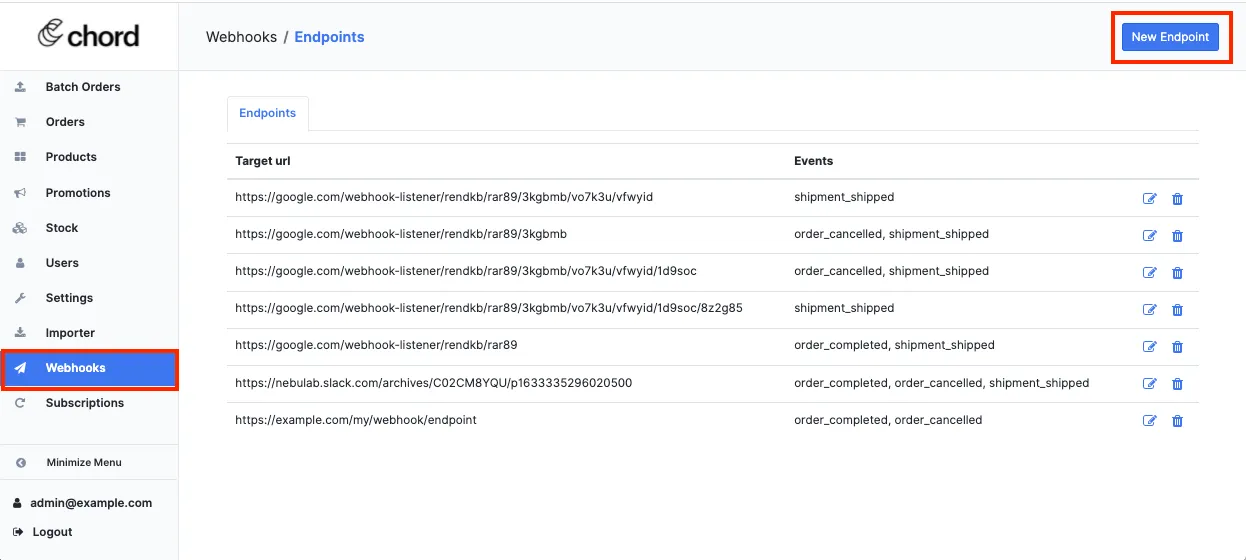This screenshot has height=560, width=1246.
Task: Click the URL ending in vfwyid/1d9soc
Action: pos(466,271)
